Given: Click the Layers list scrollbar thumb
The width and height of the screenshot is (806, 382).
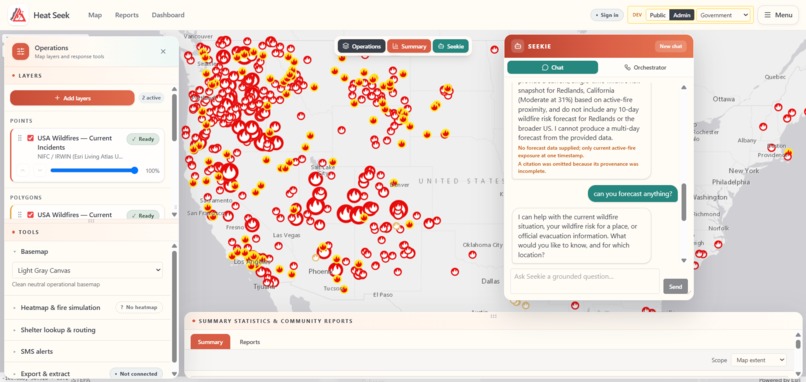Looking at the screenshot, I should coord(174,118).
